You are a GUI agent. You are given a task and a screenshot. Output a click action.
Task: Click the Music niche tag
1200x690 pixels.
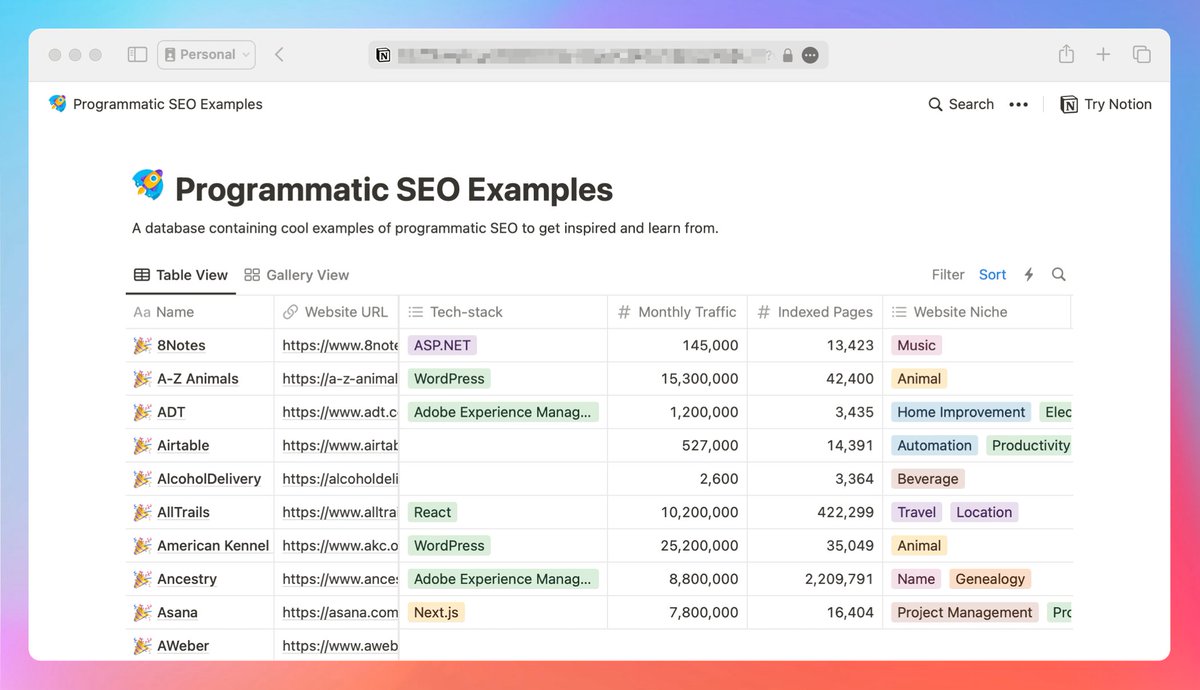click(916, 345)
